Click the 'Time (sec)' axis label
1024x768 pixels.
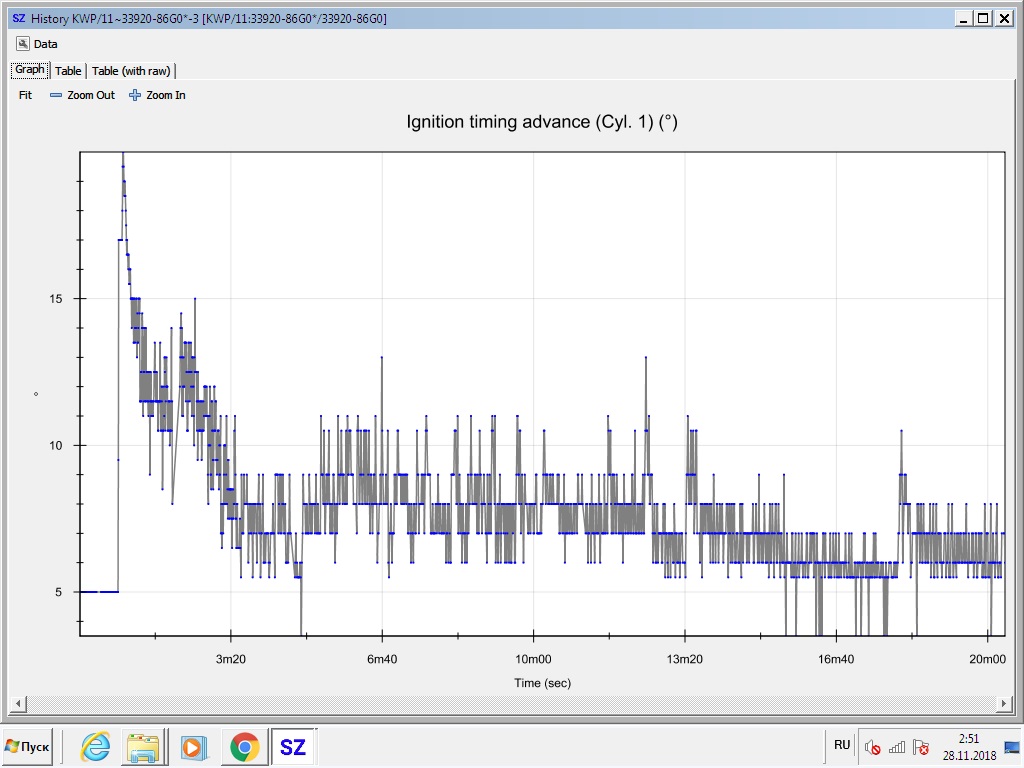(543, 683)
